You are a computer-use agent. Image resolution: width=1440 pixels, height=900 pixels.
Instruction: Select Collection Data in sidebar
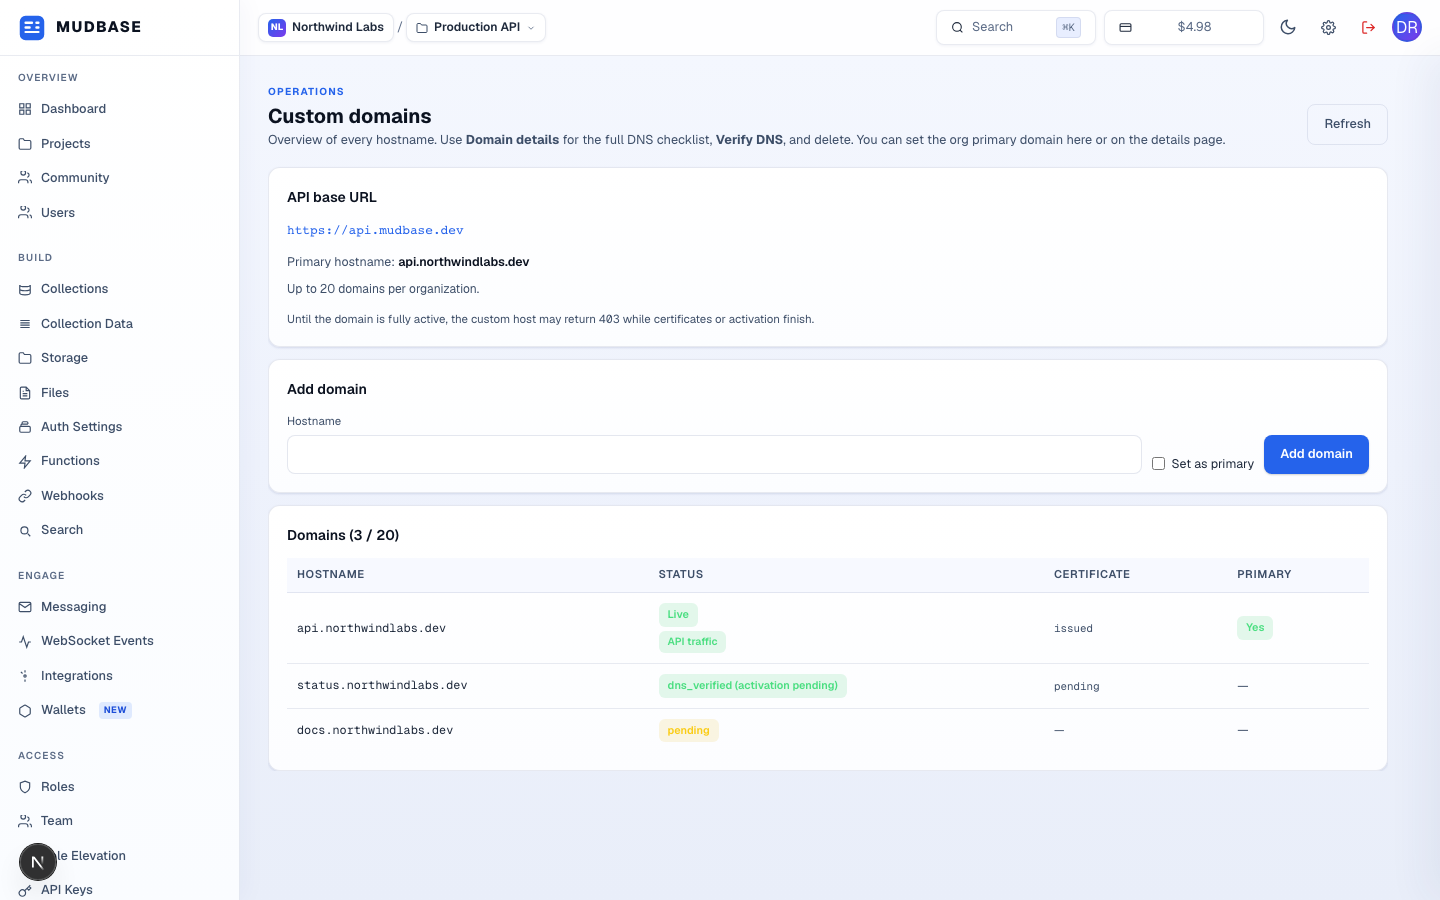pyautogui.click(x=120, y=324)
